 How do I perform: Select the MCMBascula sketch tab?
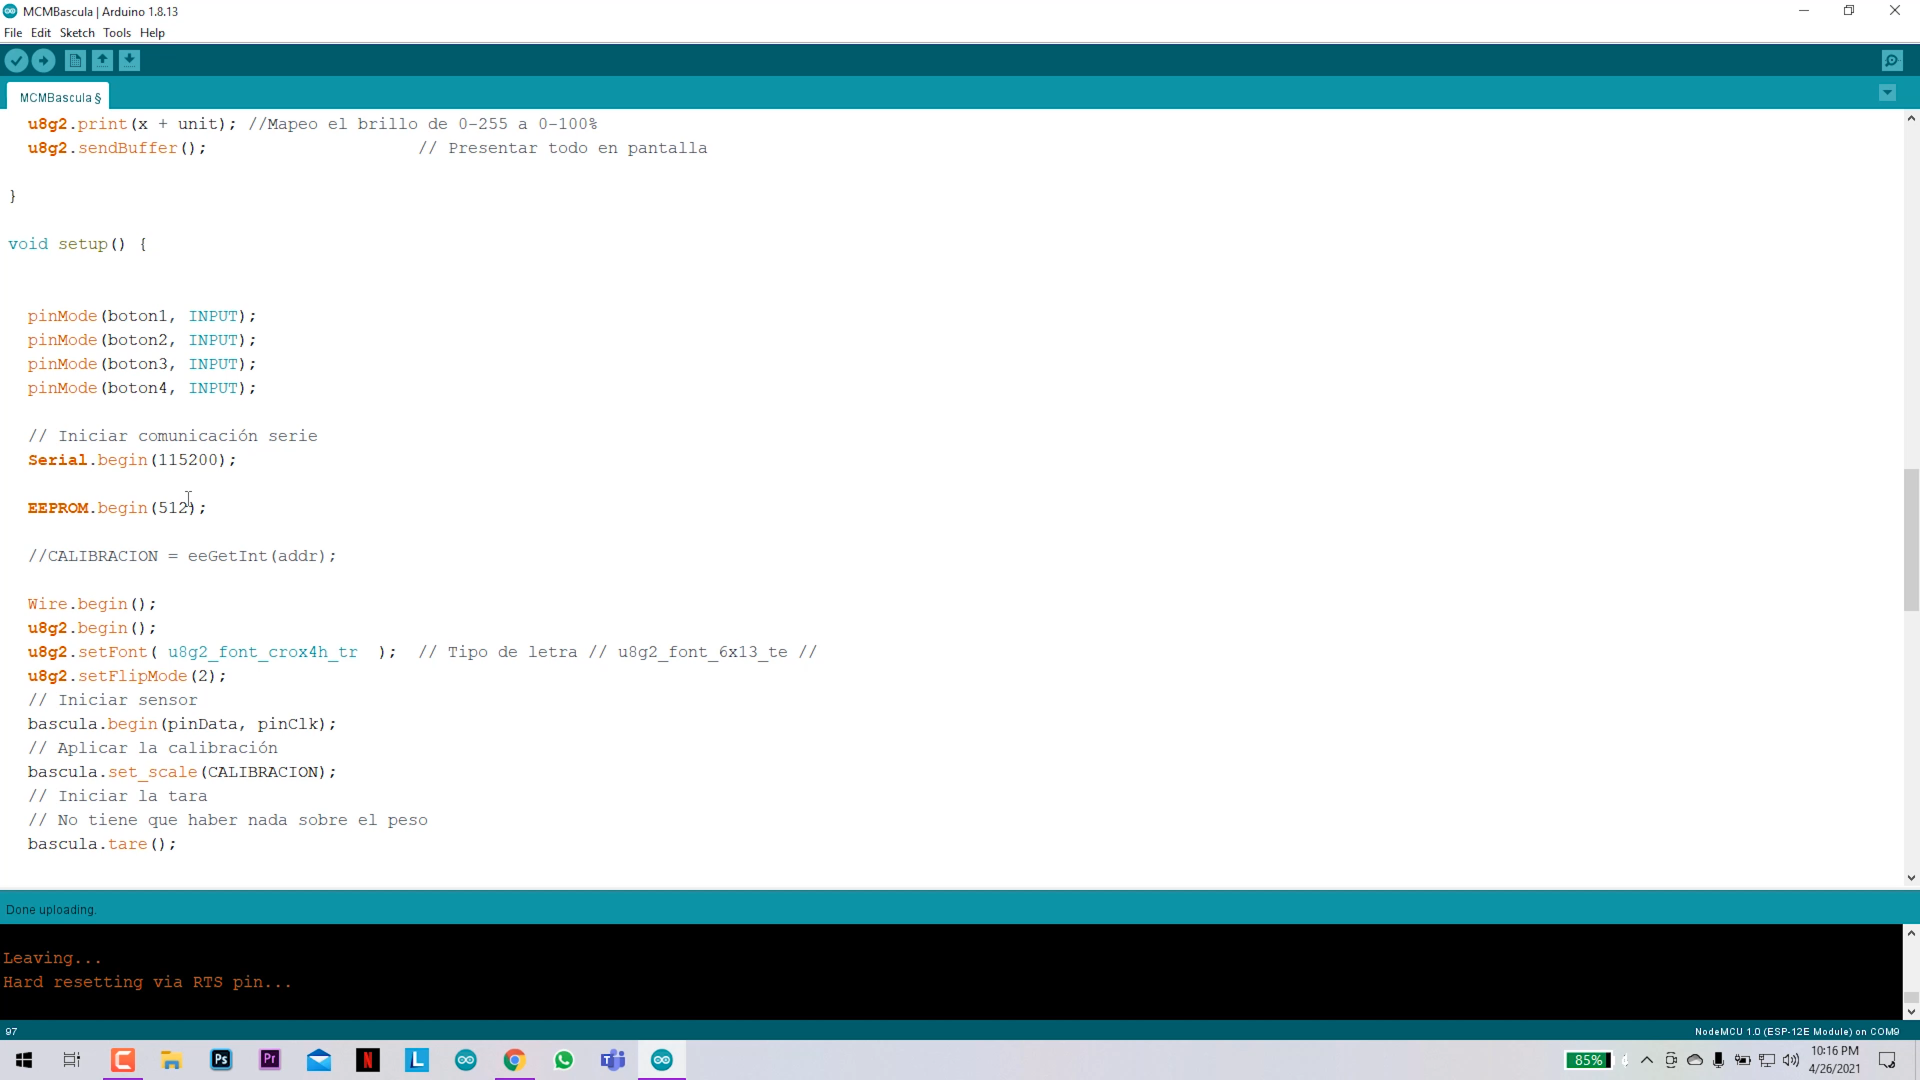point(57,96)
